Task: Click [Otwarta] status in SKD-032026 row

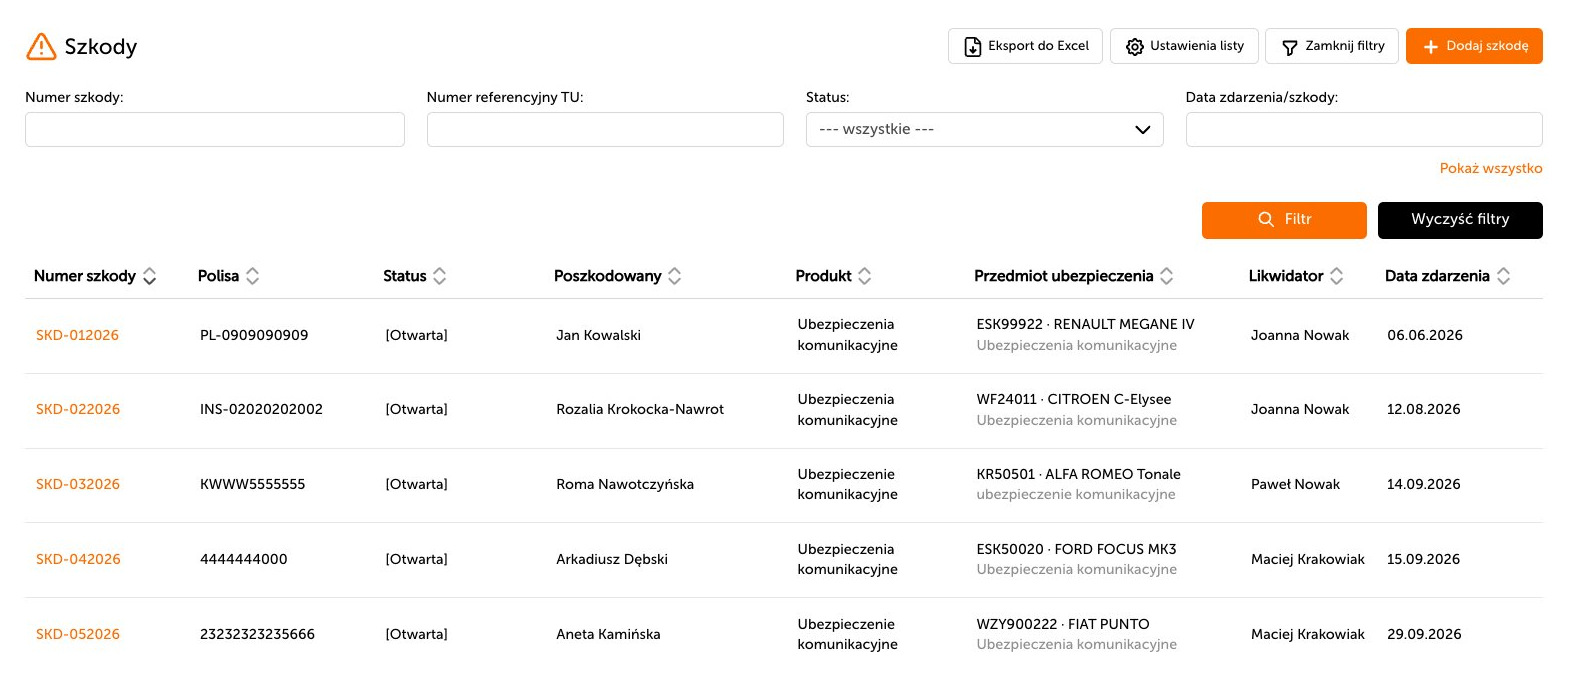Action: [x=417, y=484]
